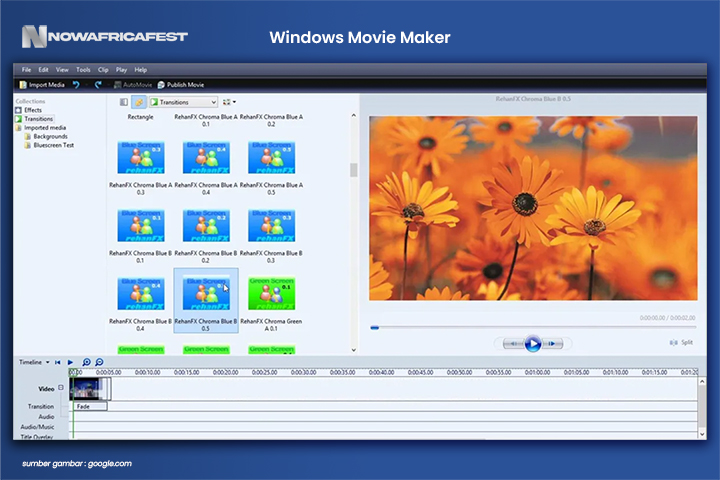Step to previous frame in preview
The width and height of the screenshot is (720, 480).
tap(514, 344)
